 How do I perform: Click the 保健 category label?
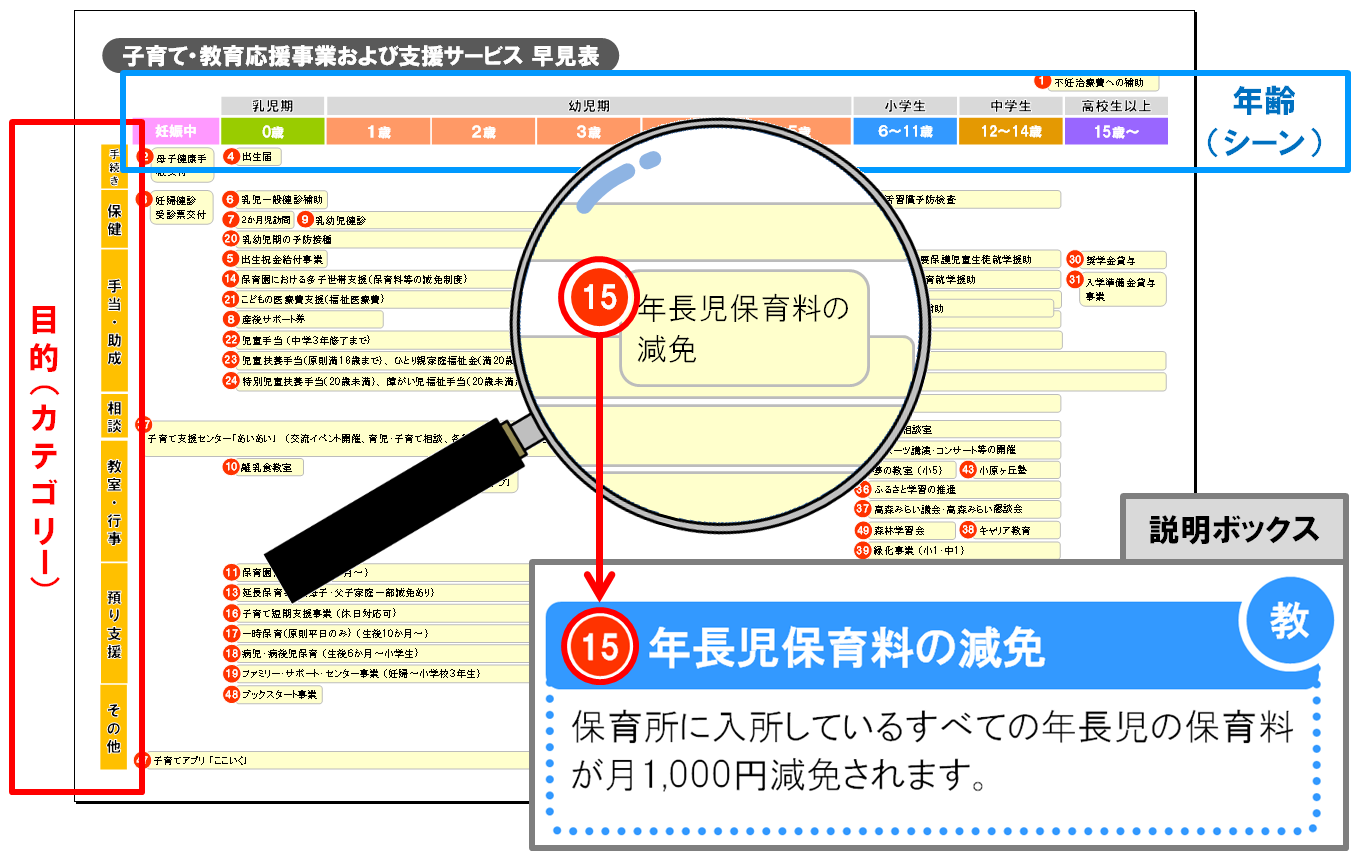pos(115,219)
